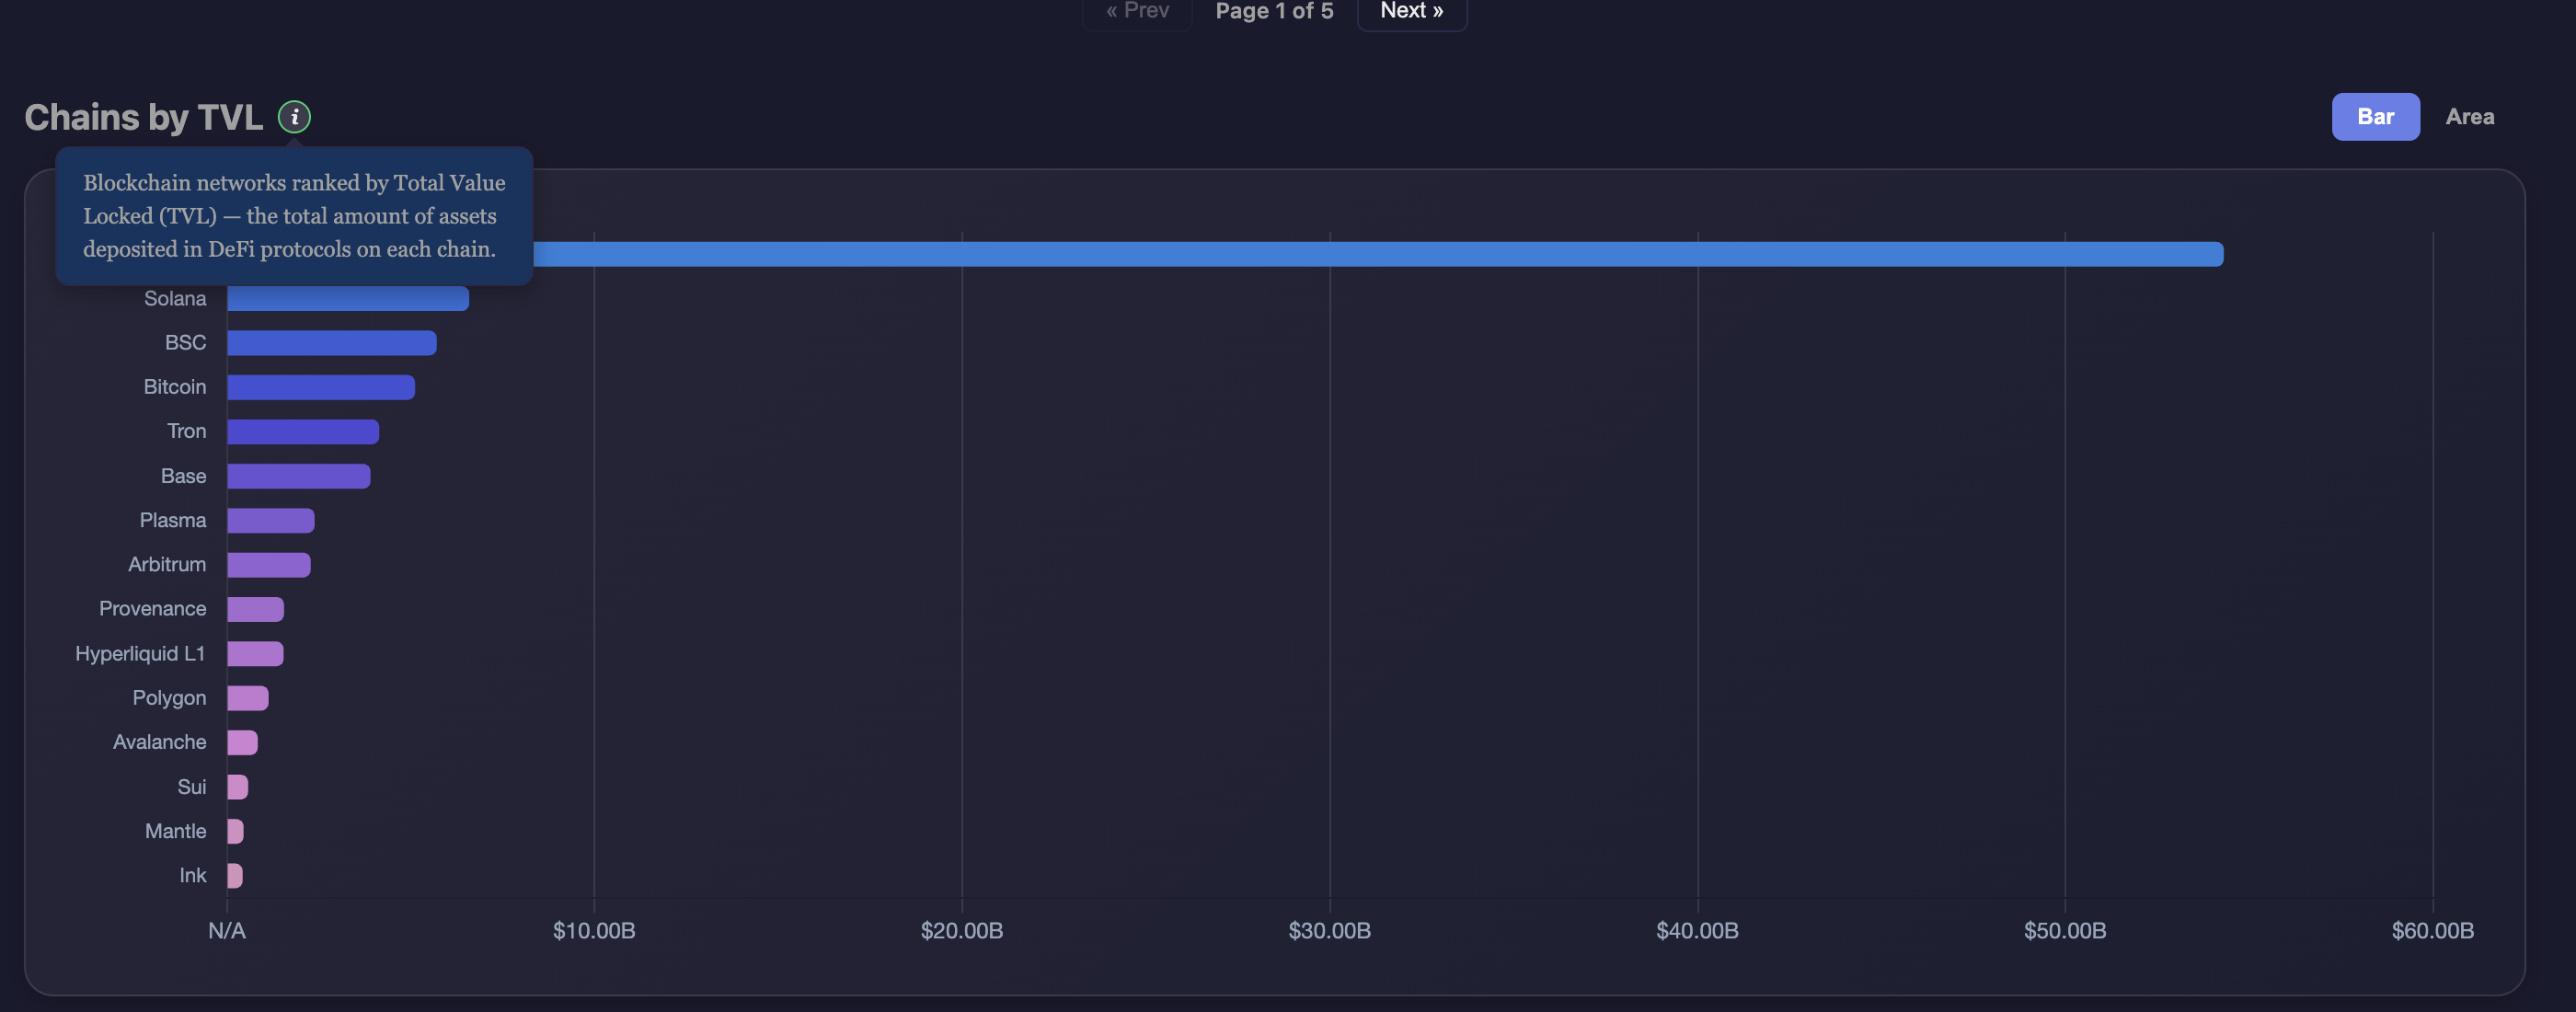
Task: Select the Bitcoin bar
Action: 320,386
